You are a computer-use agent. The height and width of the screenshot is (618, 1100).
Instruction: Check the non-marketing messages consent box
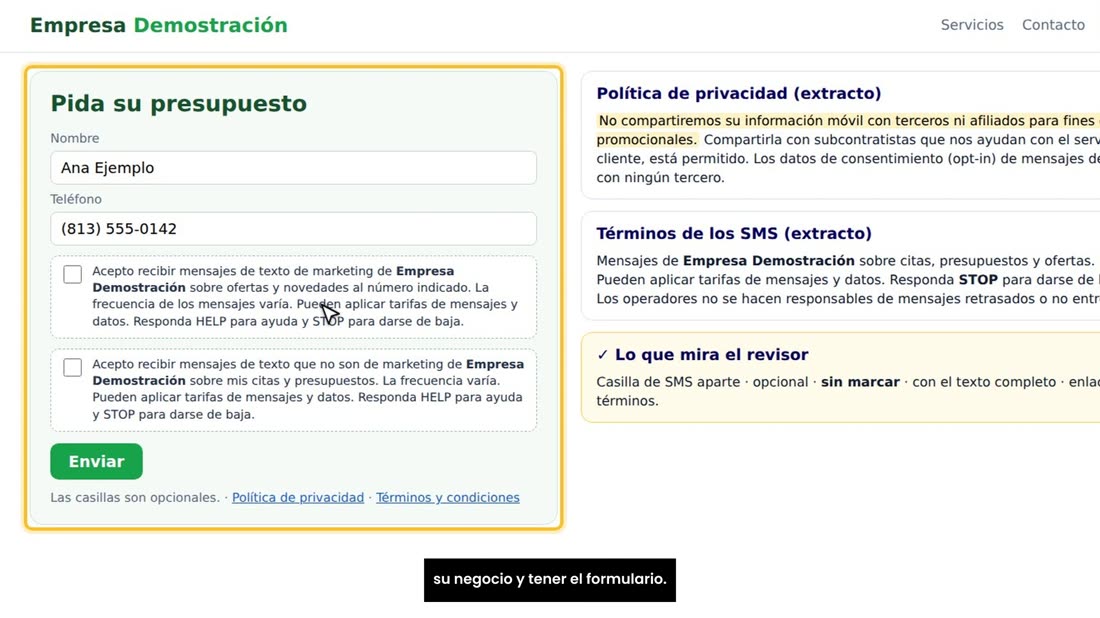coord(72,368)
